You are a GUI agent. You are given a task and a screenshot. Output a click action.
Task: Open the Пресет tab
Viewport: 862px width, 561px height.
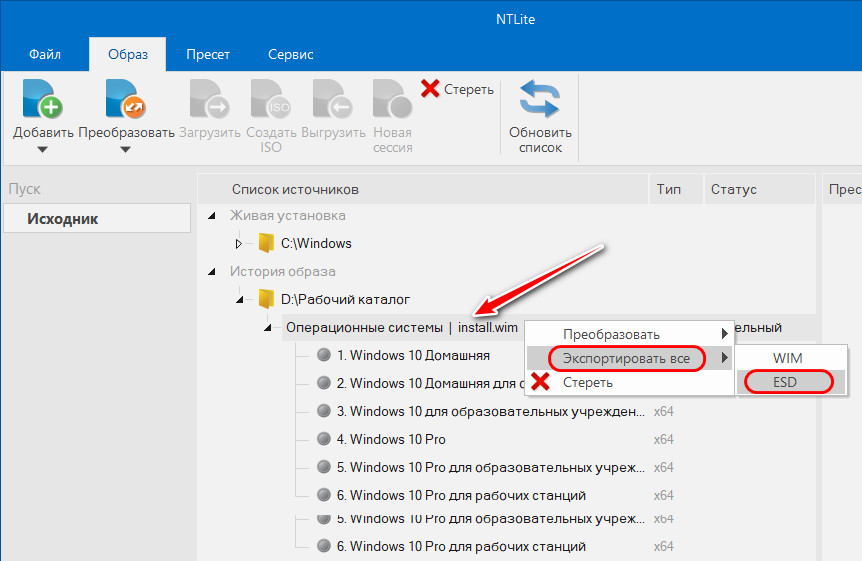[x=208, y=54]
